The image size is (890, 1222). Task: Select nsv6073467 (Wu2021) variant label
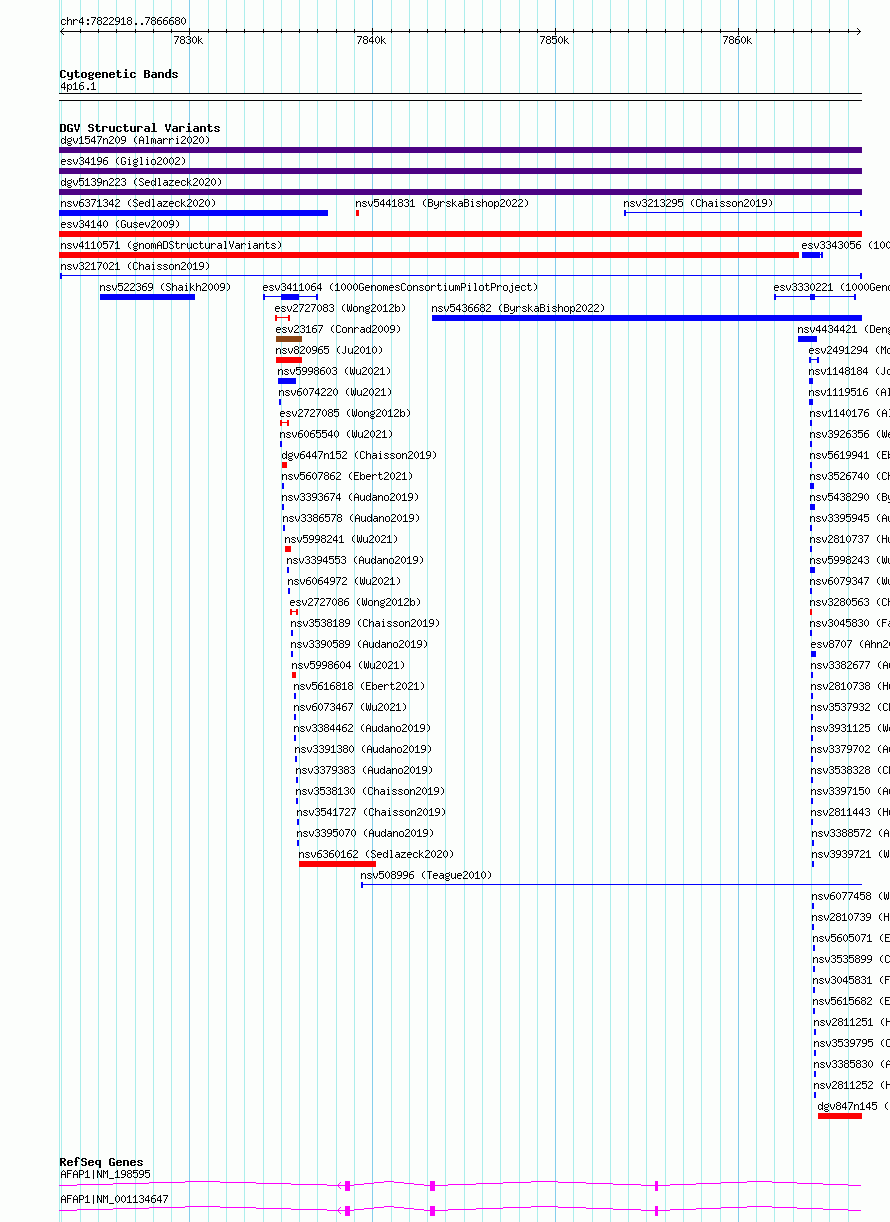[350, 707]
